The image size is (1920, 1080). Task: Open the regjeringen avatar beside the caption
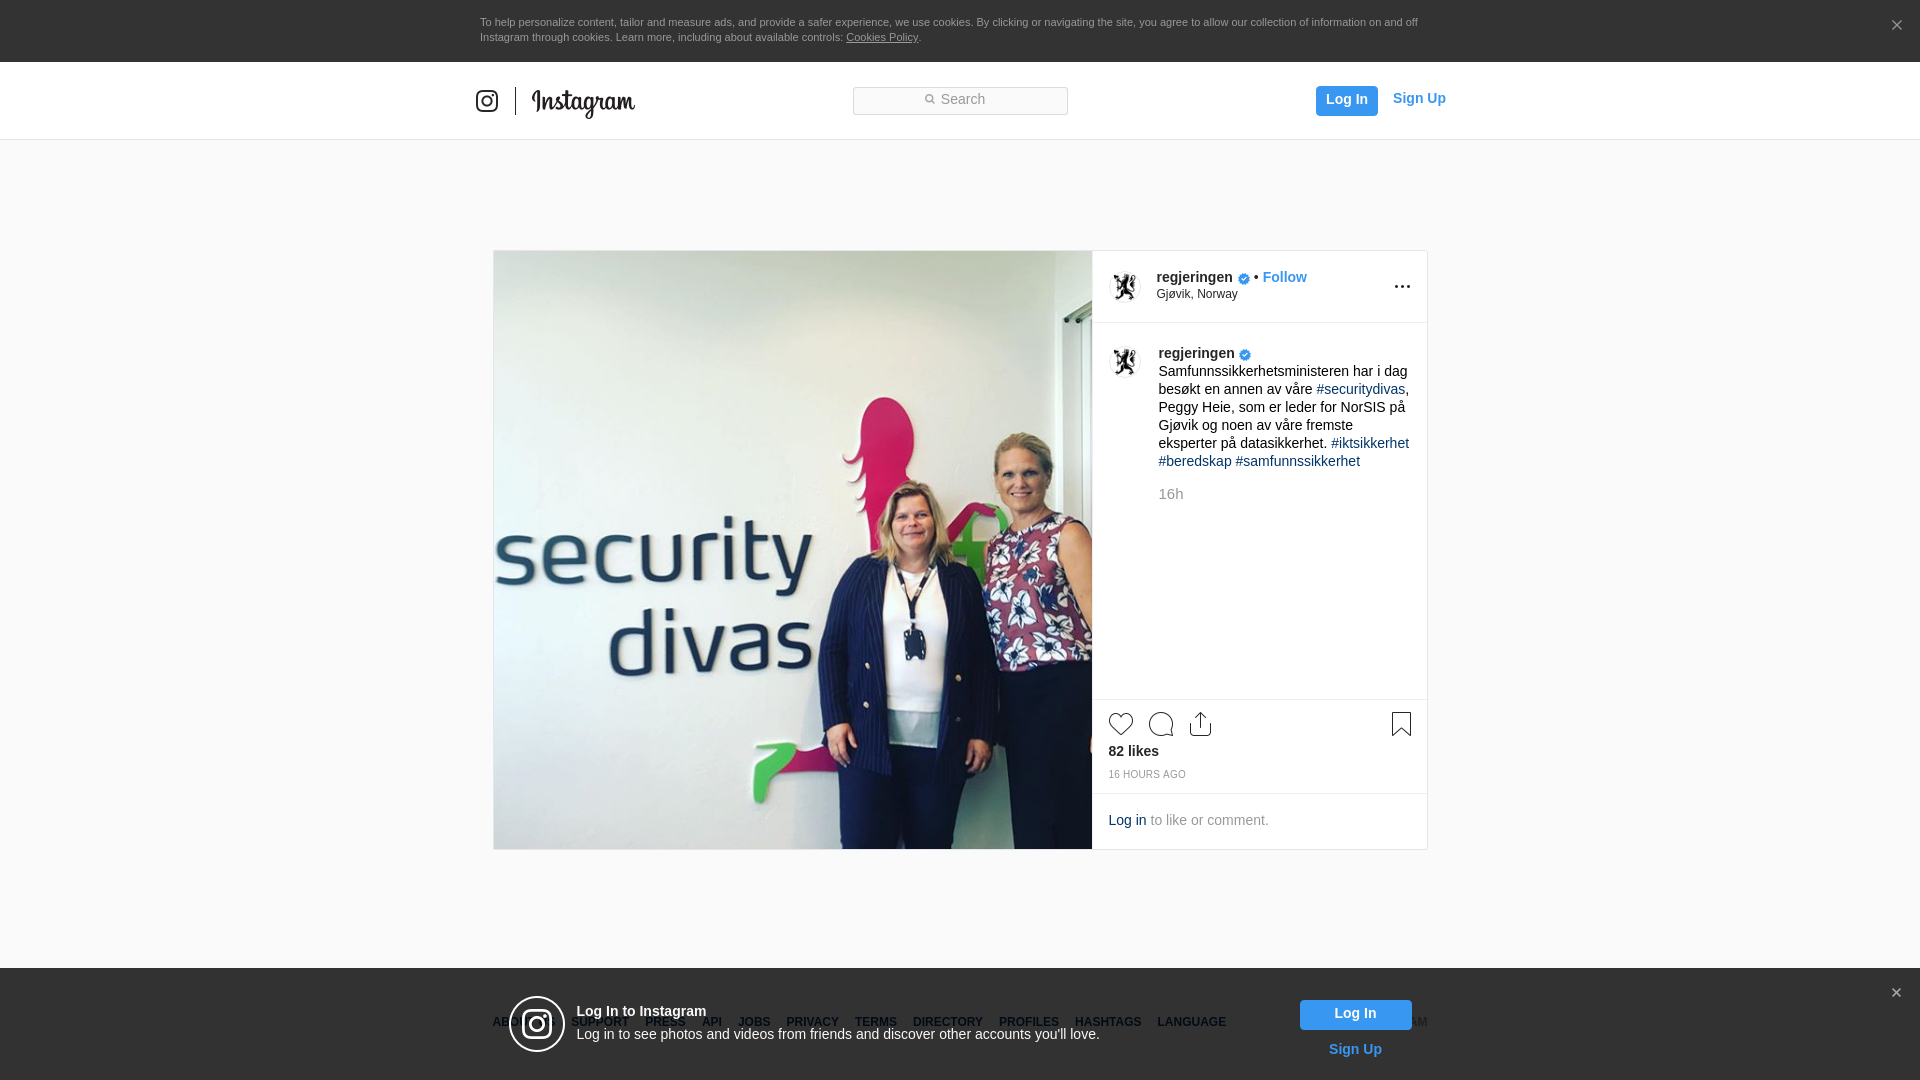click(x=1125, y=362)
